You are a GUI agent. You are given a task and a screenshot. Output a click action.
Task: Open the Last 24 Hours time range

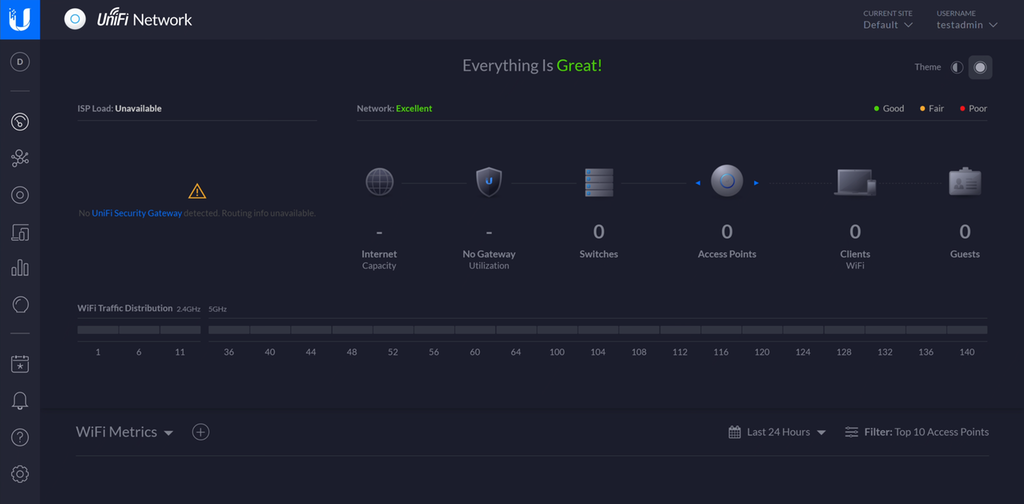pyautogui.click(x=786, y=432)
